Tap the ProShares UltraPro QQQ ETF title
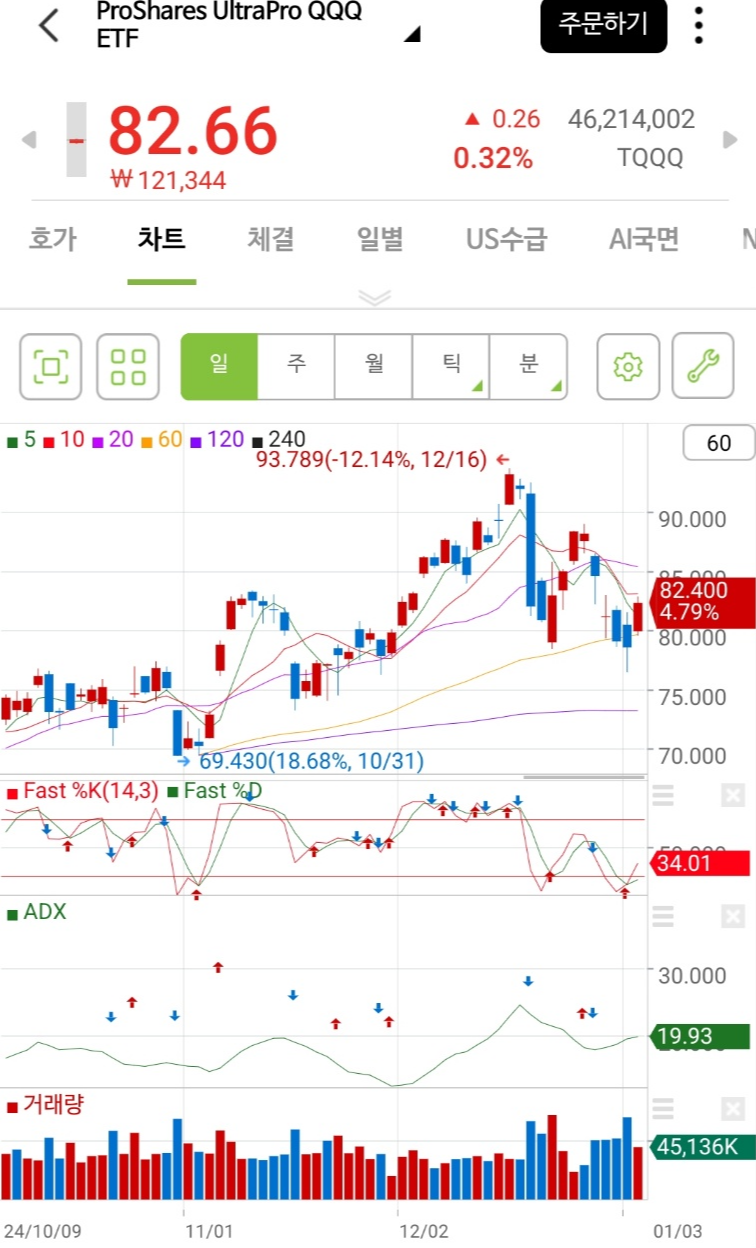The image size is (756, 1248). click(229, 24)
